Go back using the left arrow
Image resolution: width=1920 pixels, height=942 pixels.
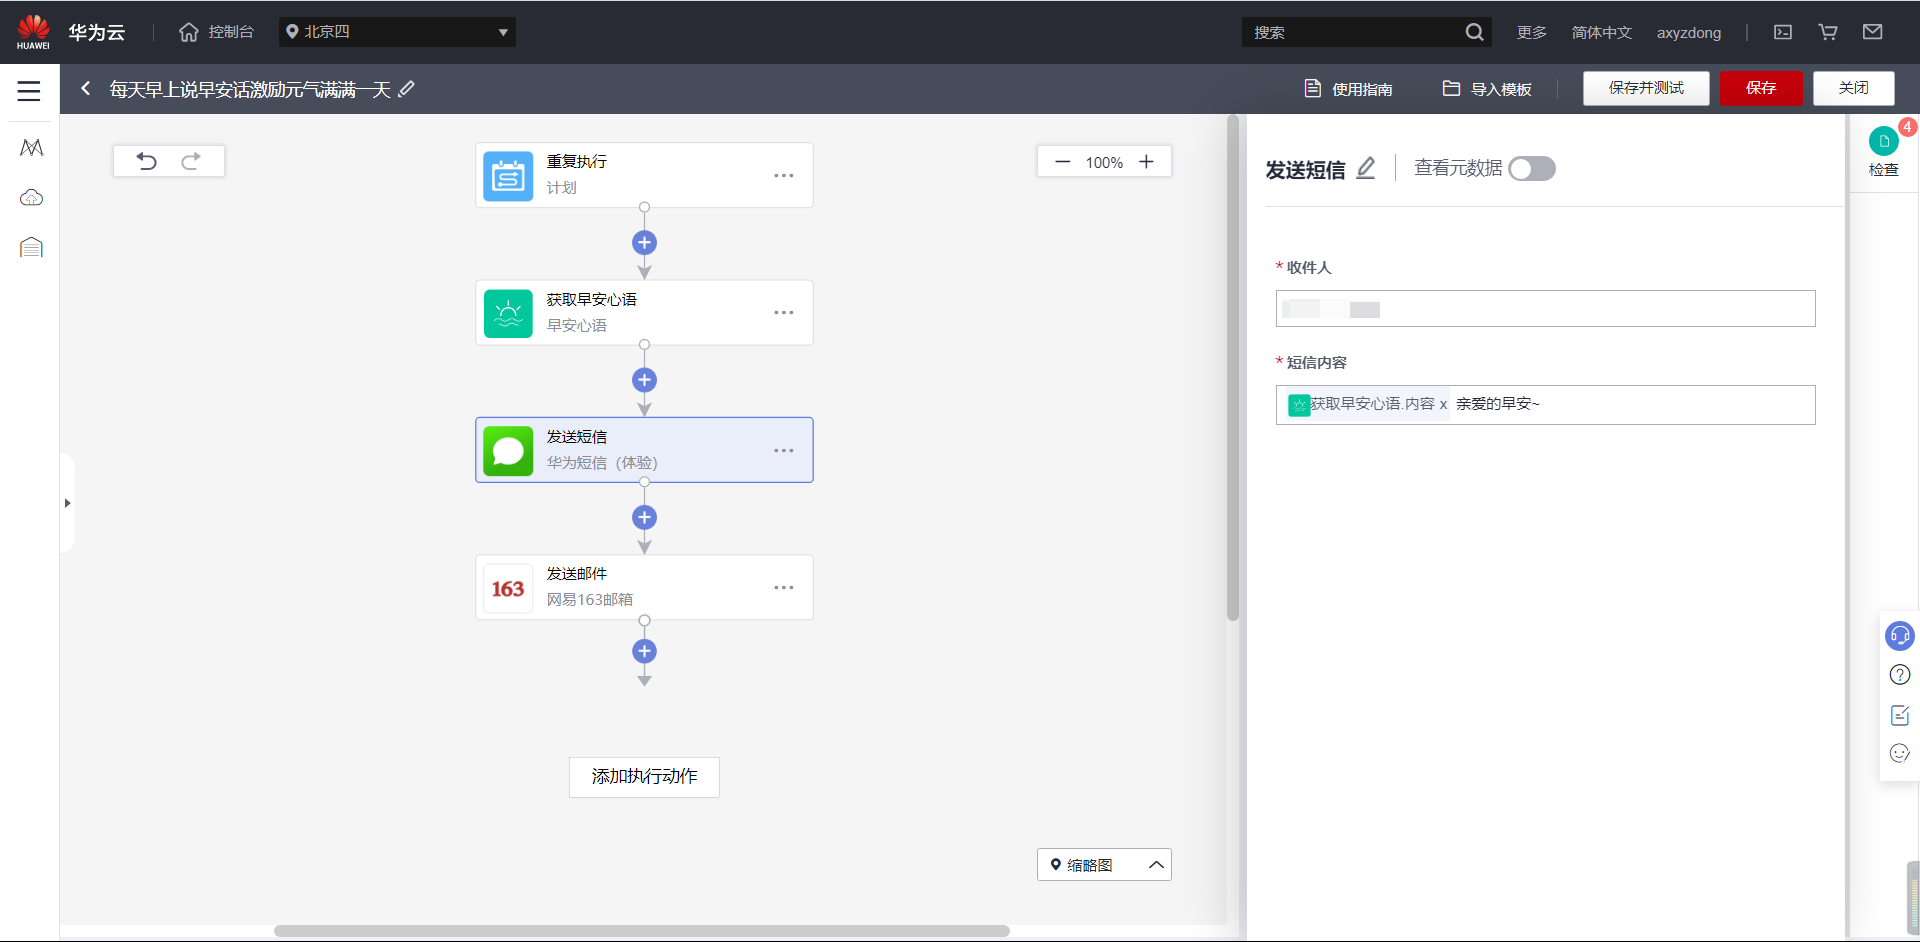tap(86, 89)
